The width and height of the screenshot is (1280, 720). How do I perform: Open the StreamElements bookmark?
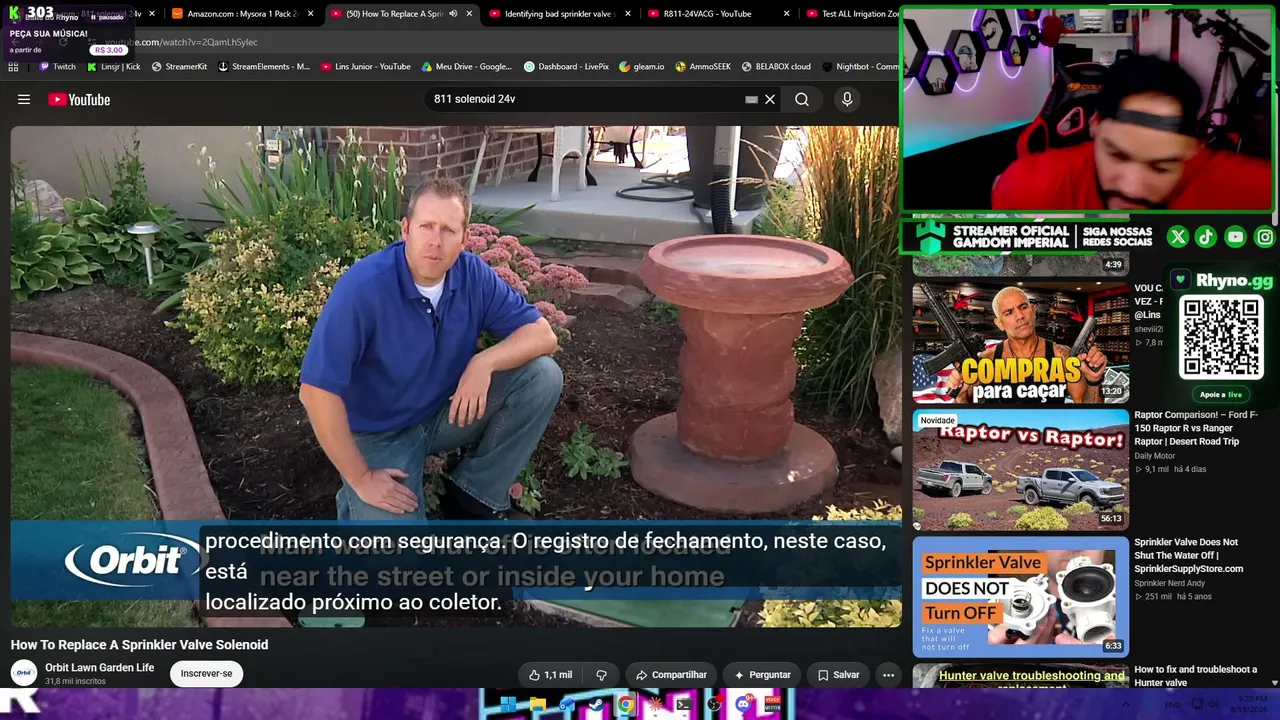coord(264,67)
